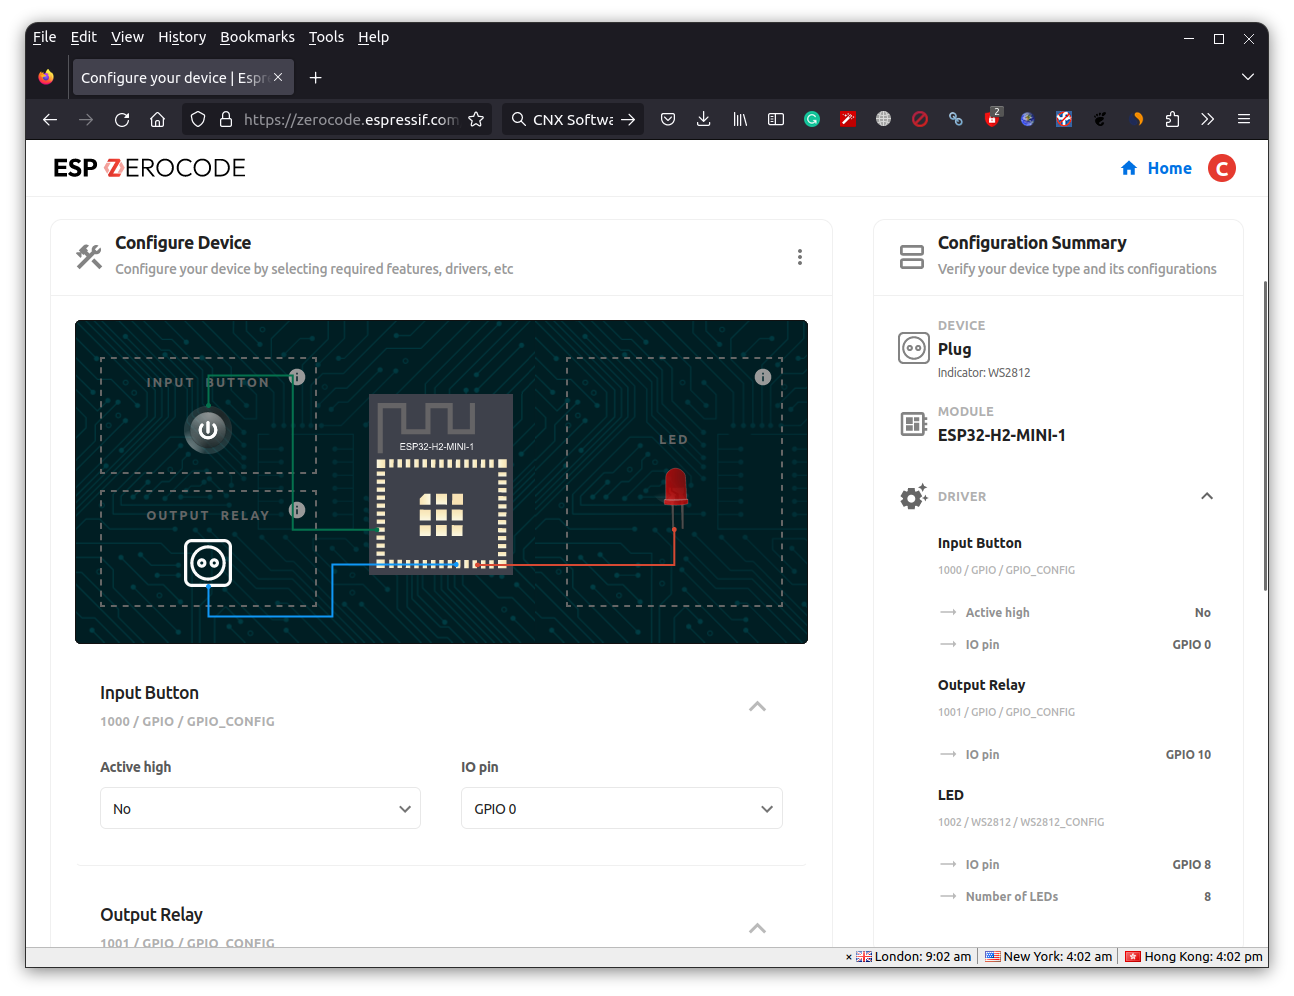Collapse the Input Button section
The image size is (1294, 996).
click(x=758, y=706)
